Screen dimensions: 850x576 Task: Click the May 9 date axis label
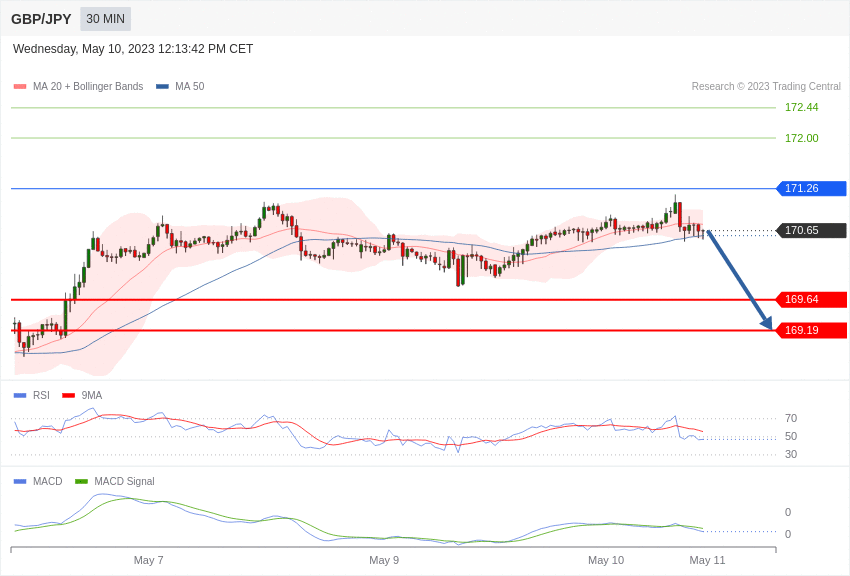pyautogui.click(x=384, y=560)
